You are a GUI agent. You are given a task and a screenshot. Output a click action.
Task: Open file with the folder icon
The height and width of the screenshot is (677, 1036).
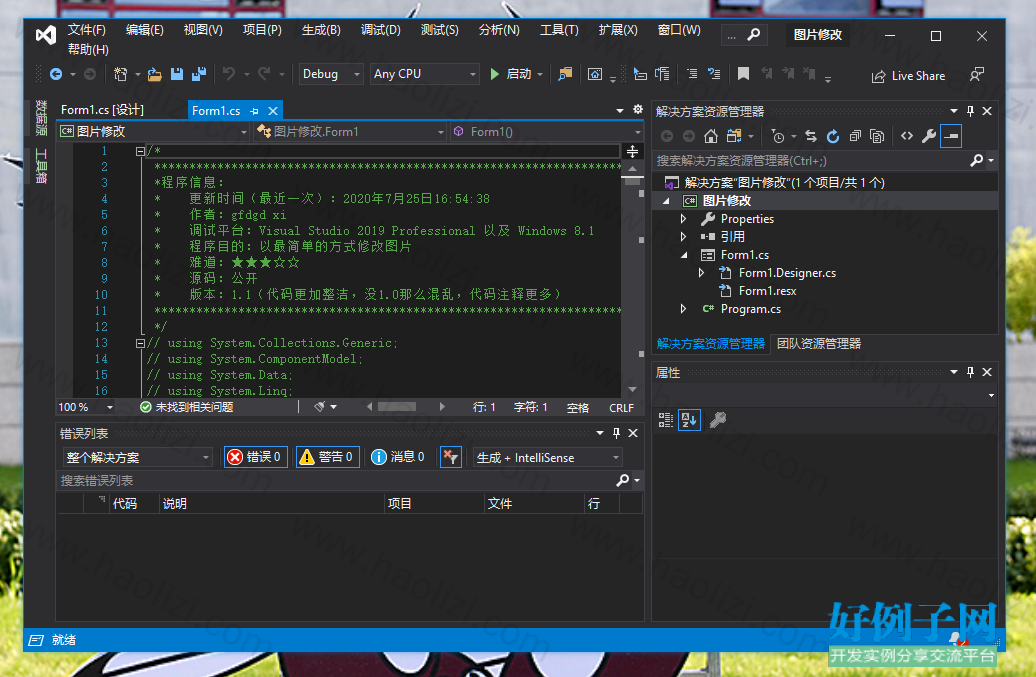(155, 74)
